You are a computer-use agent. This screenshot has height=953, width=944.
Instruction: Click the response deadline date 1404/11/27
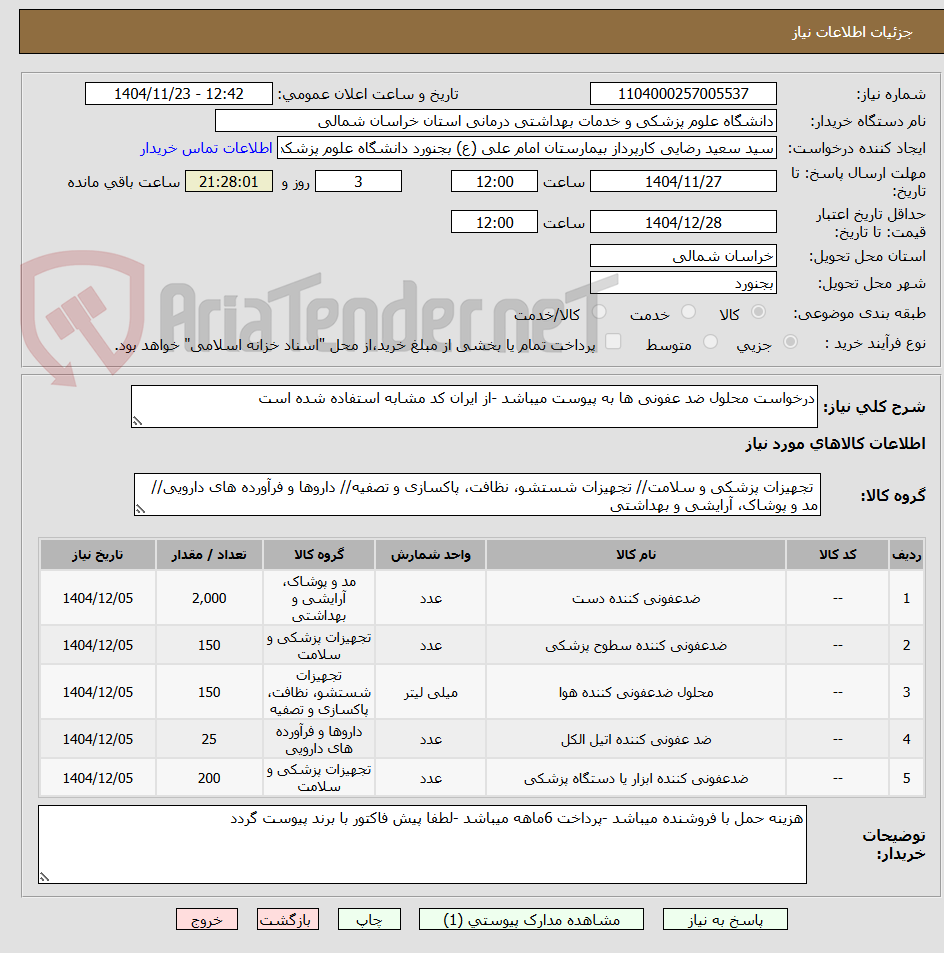[683, 181]
